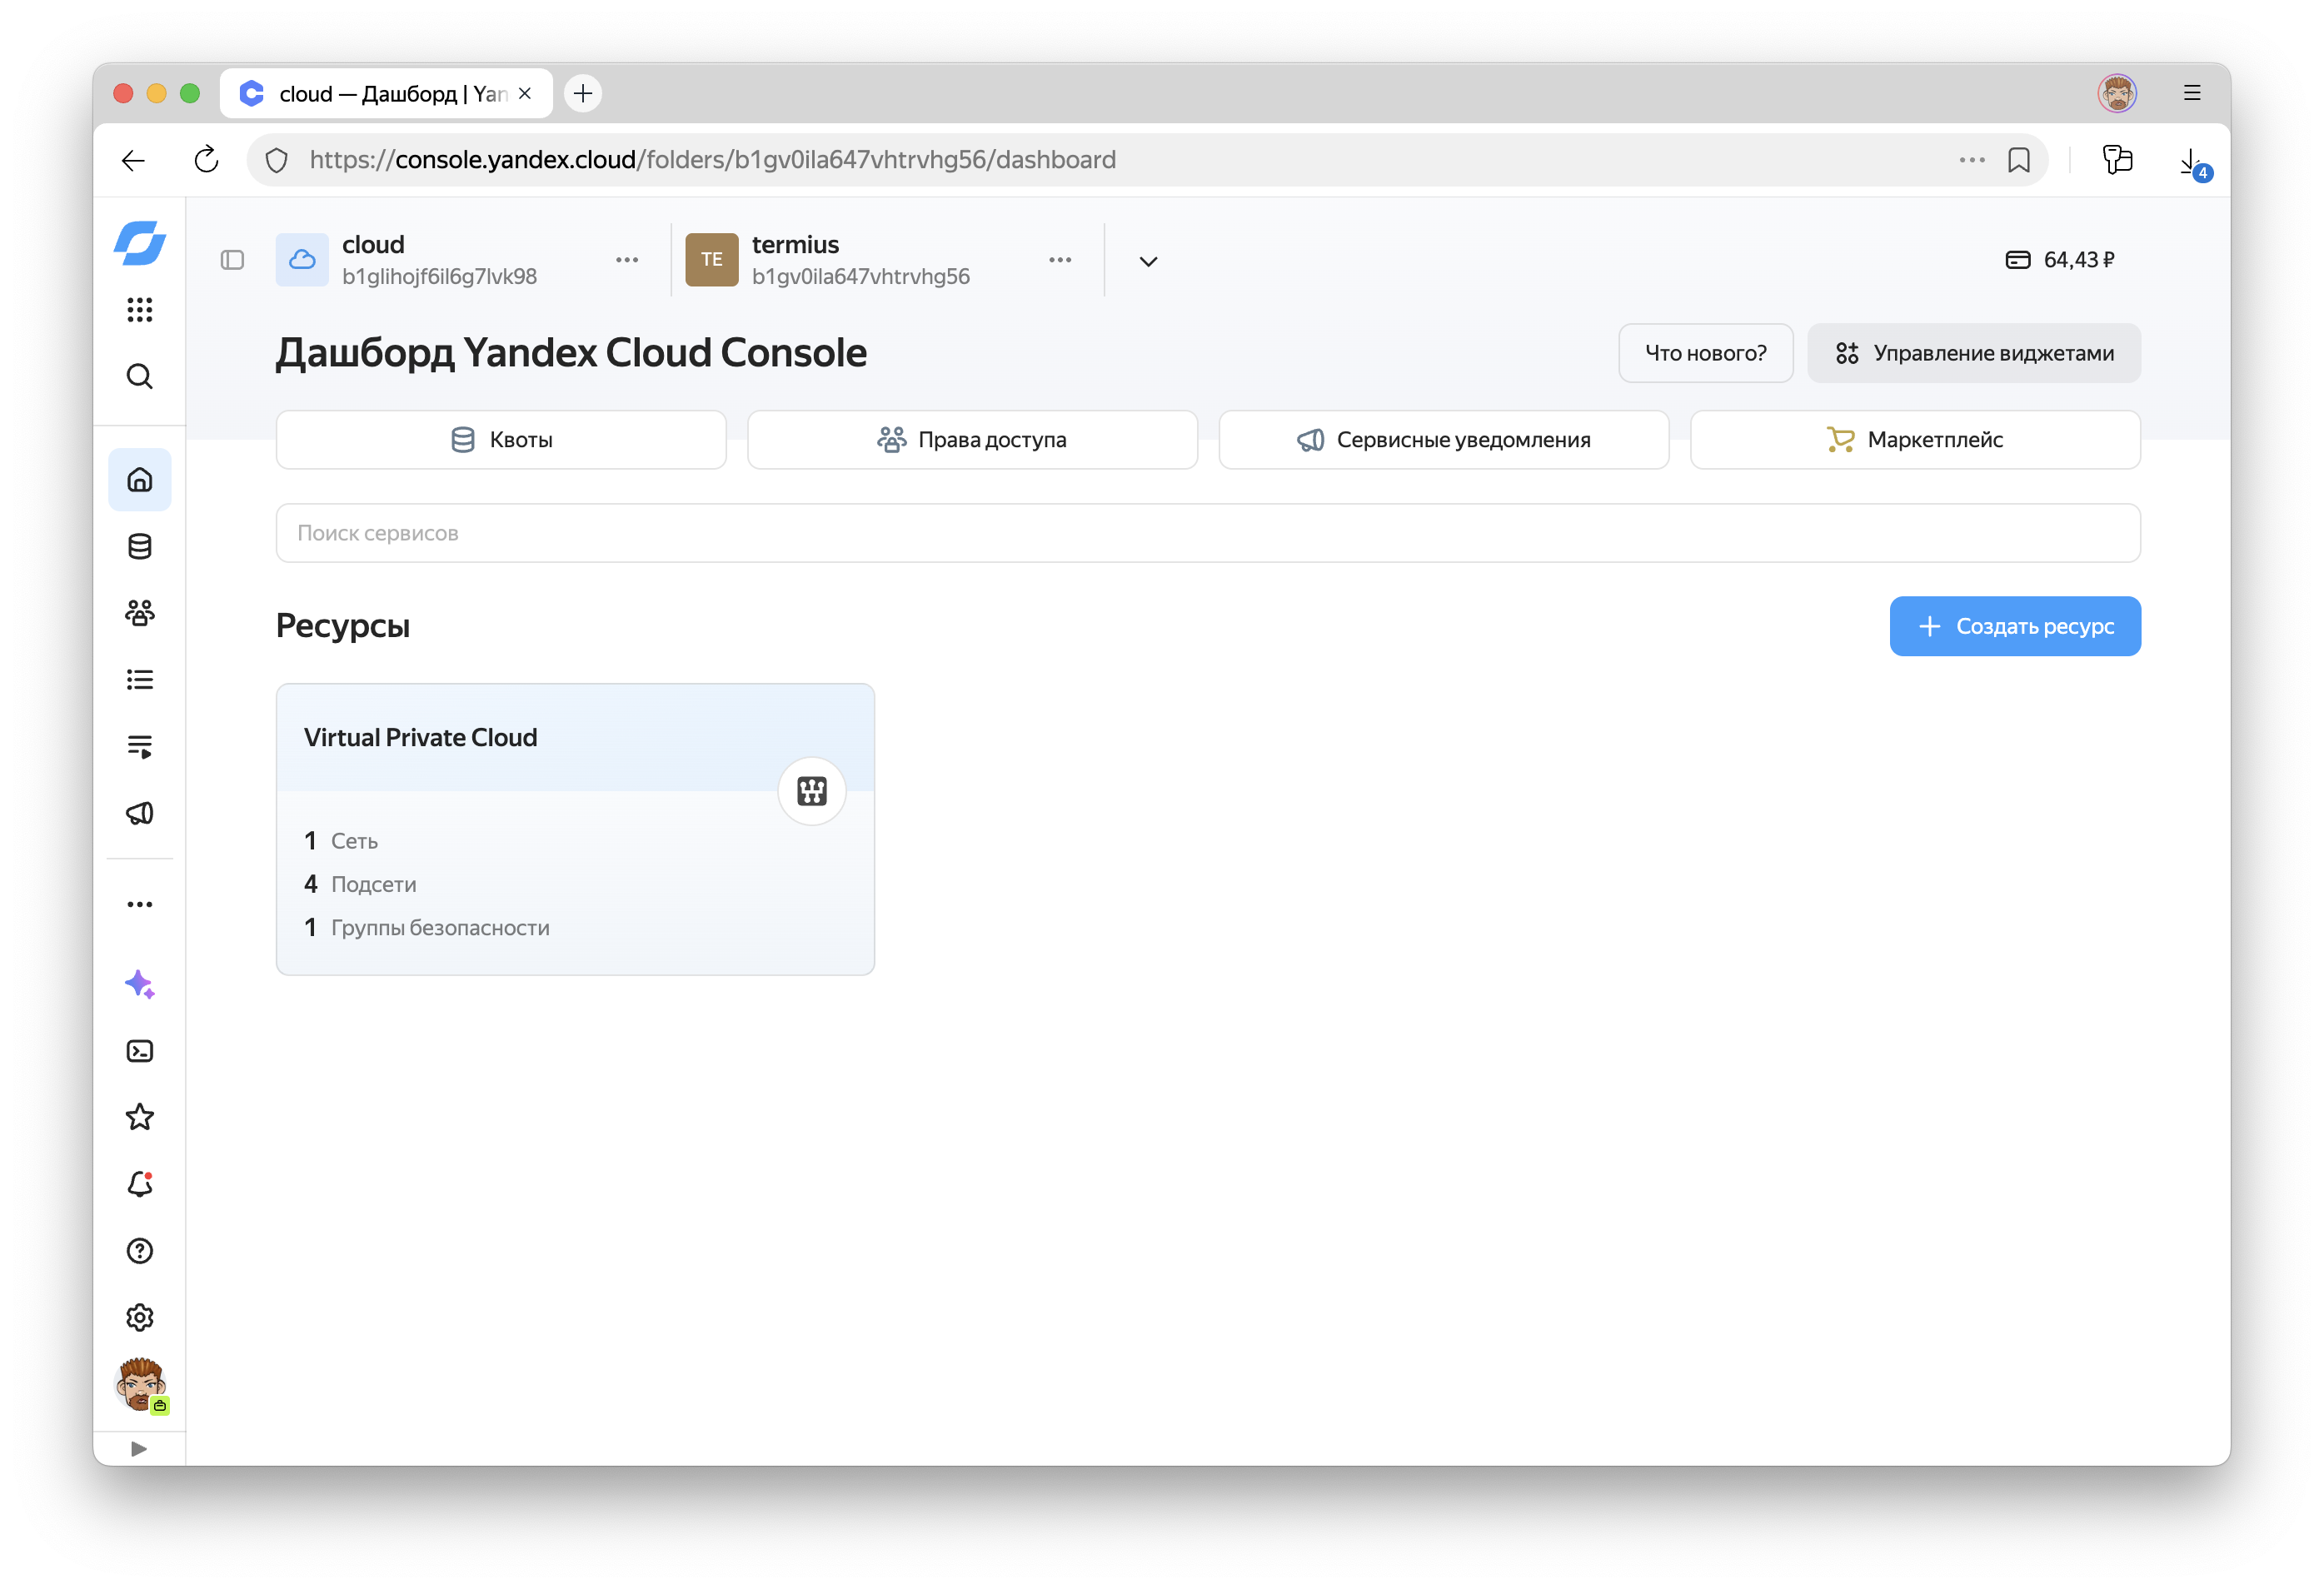The width and height of the screenshot is (2324, 1589).
Task: Expand the sidebar with bottom arrow
Action: [139, 1449]
